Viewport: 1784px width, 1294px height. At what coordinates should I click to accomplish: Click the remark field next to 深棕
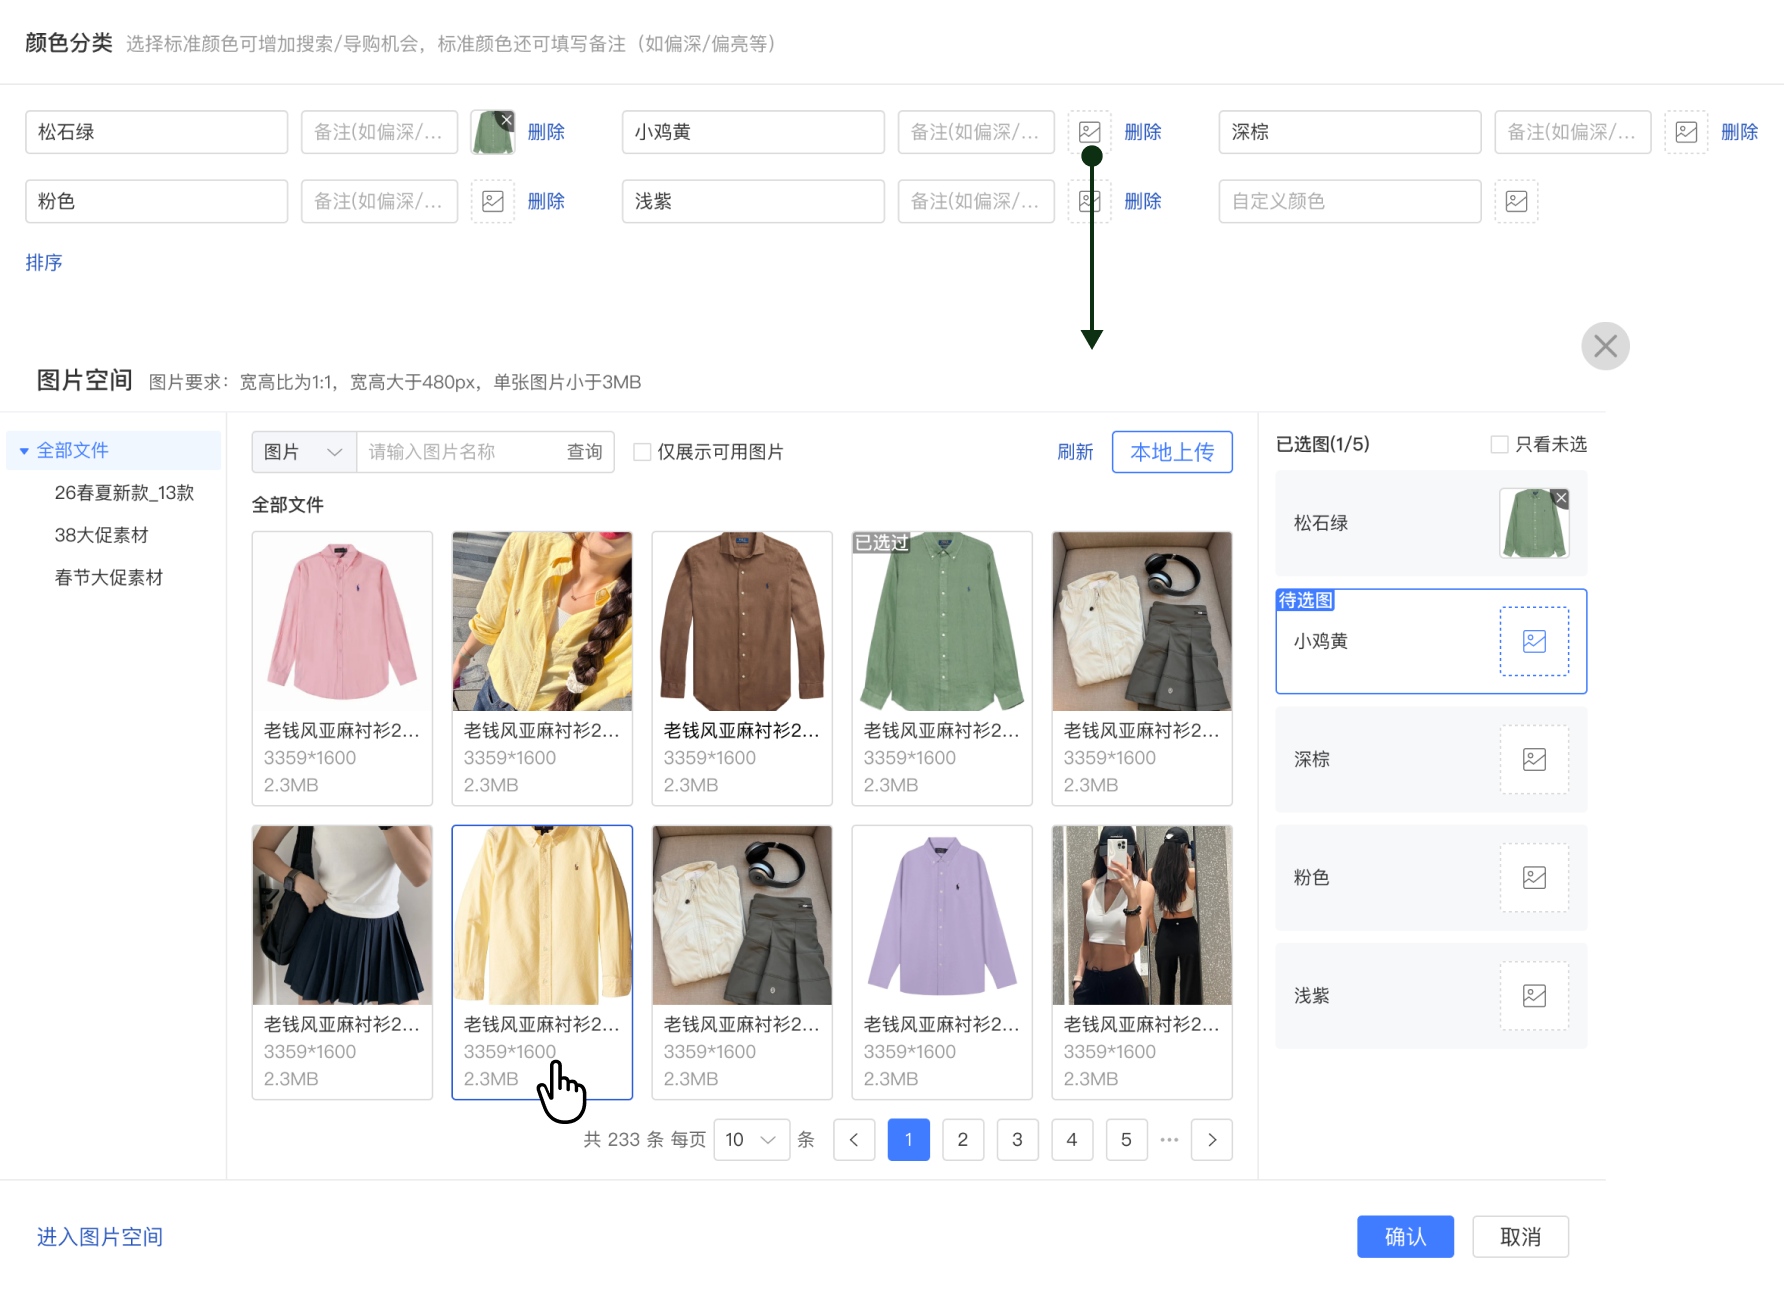click(1572, 132)
